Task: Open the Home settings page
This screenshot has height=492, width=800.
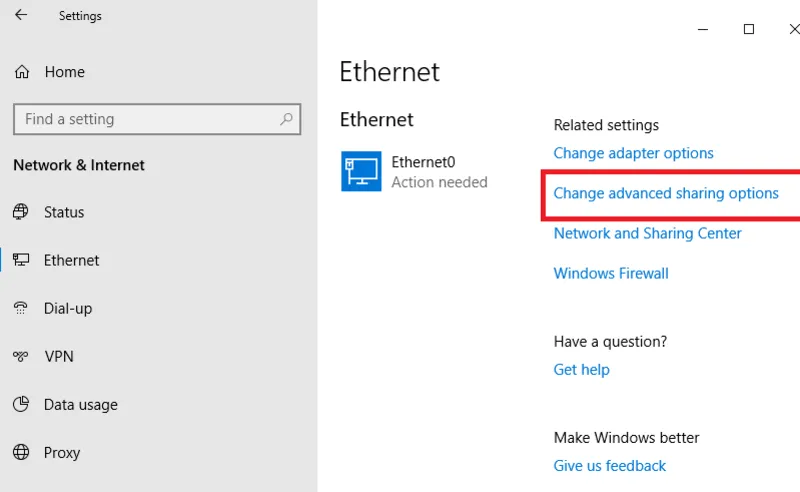Action: point(65,72)
